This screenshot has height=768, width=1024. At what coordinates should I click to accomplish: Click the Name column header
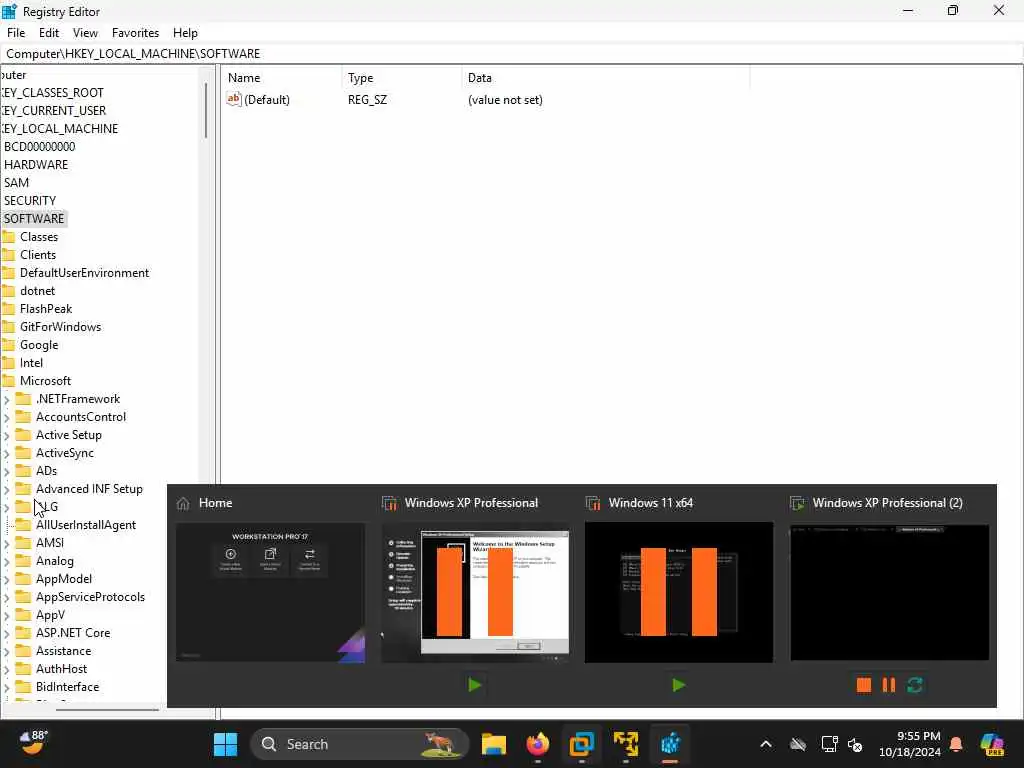[x=244, y=78]
